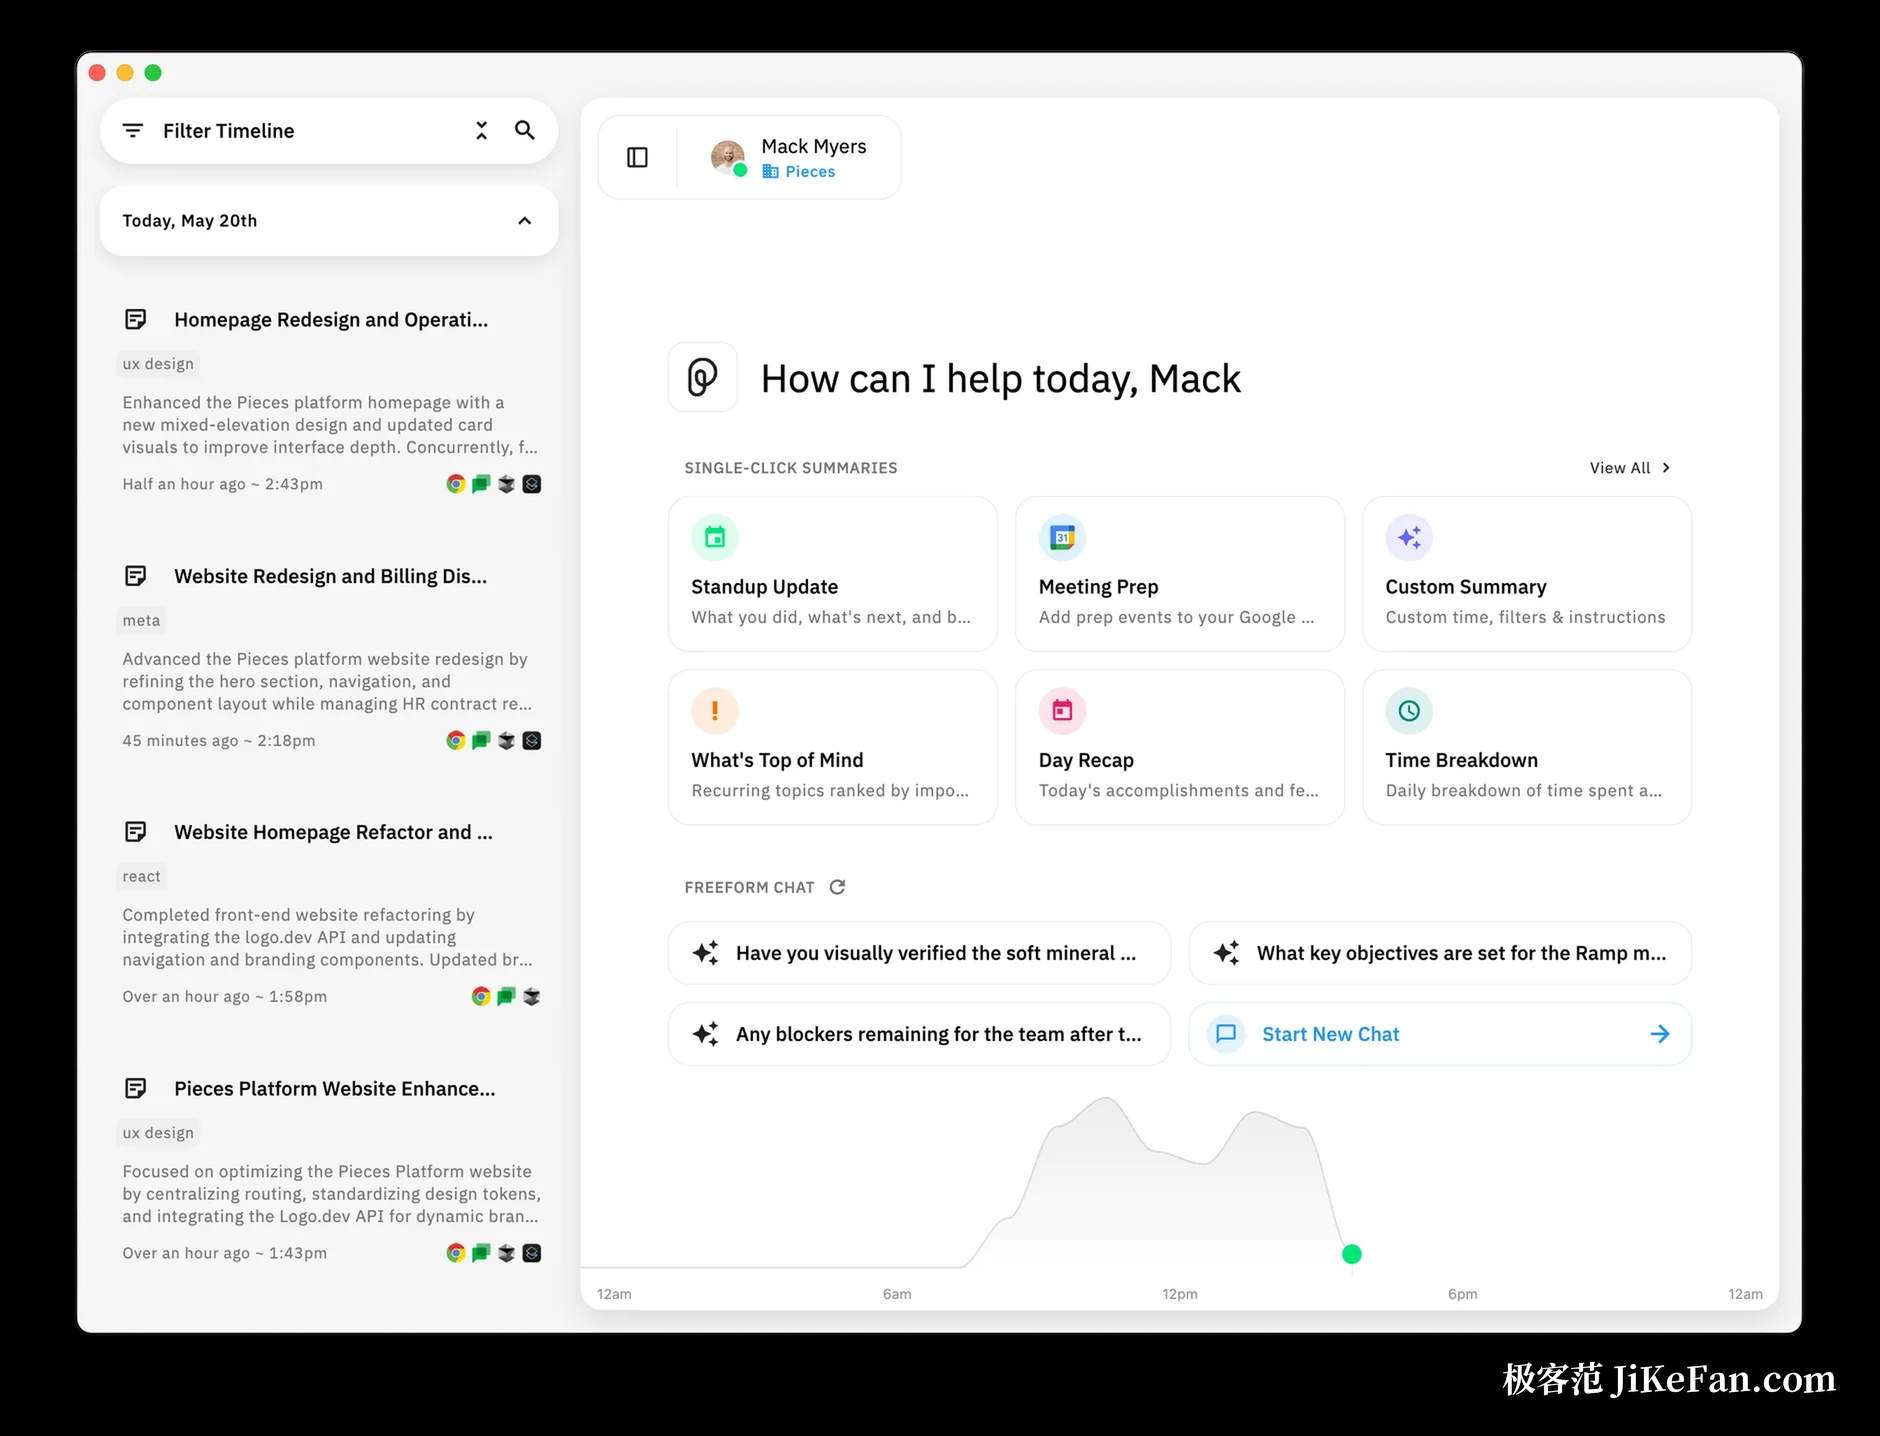This screenshot has height=1436, width=1880.
Task: Ask the team blockers remaining suggestion
Action: point(919,1034)
